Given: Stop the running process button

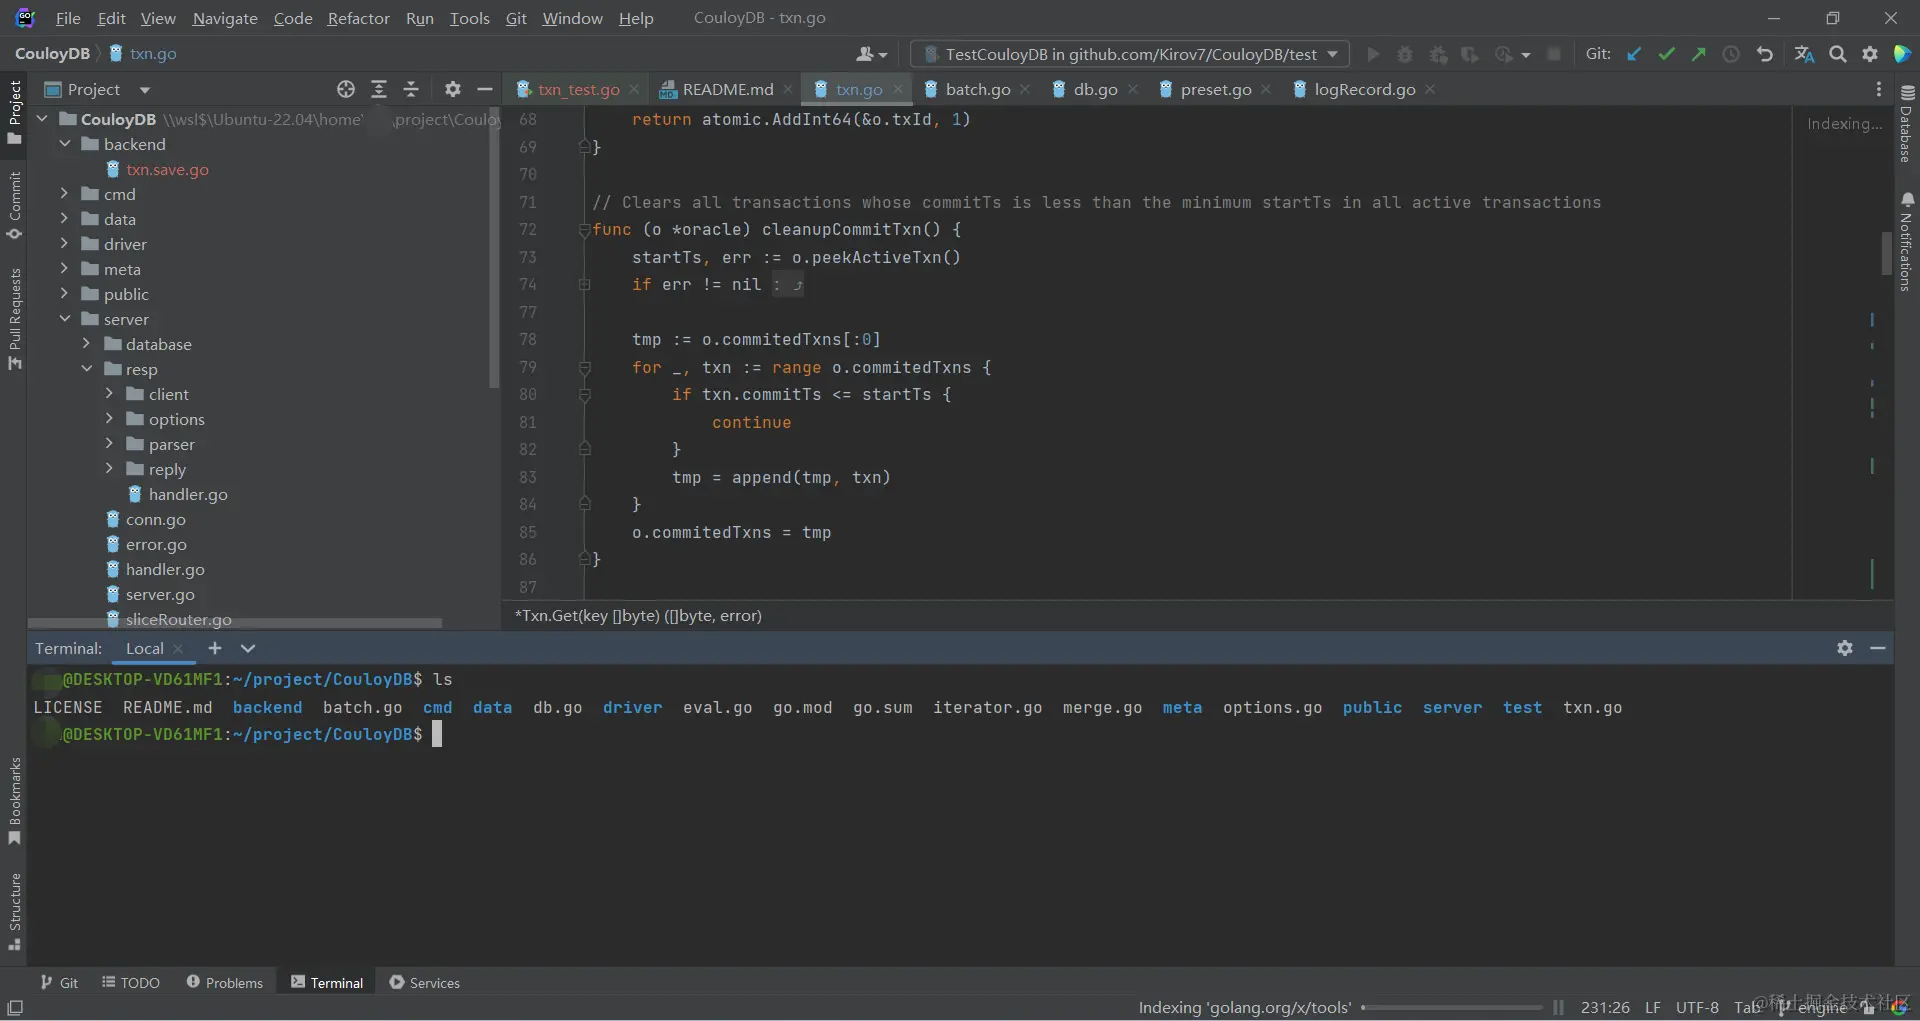Looking at the screenshot, I should click(x=1554, y=54).
